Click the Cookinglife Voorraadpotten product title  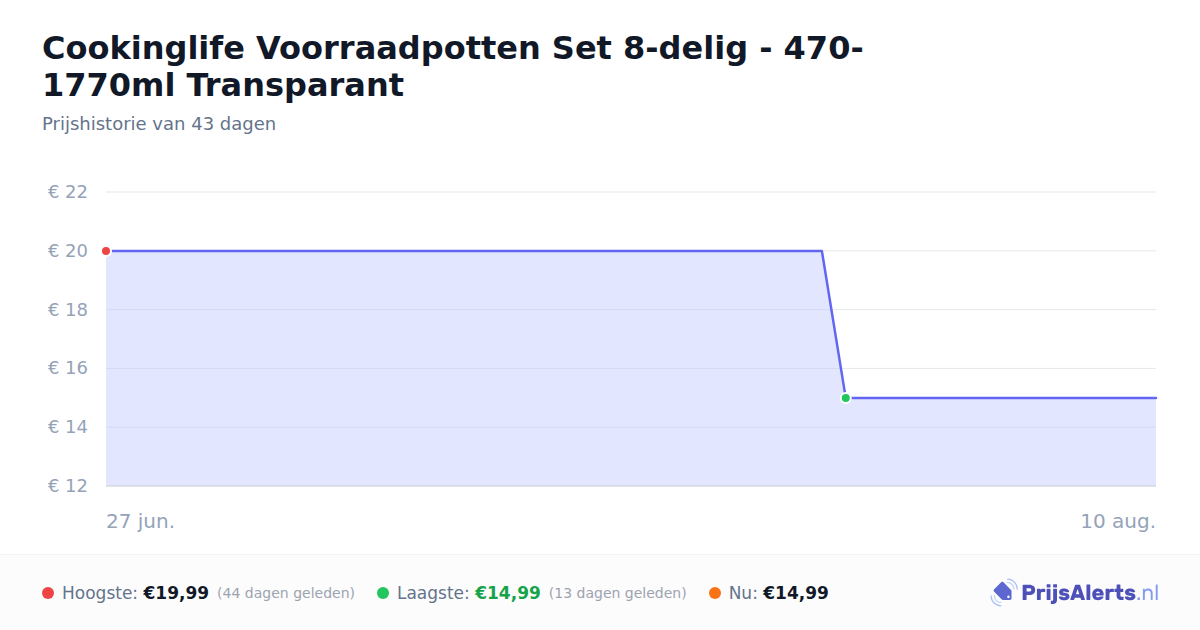tap(453, 66)
